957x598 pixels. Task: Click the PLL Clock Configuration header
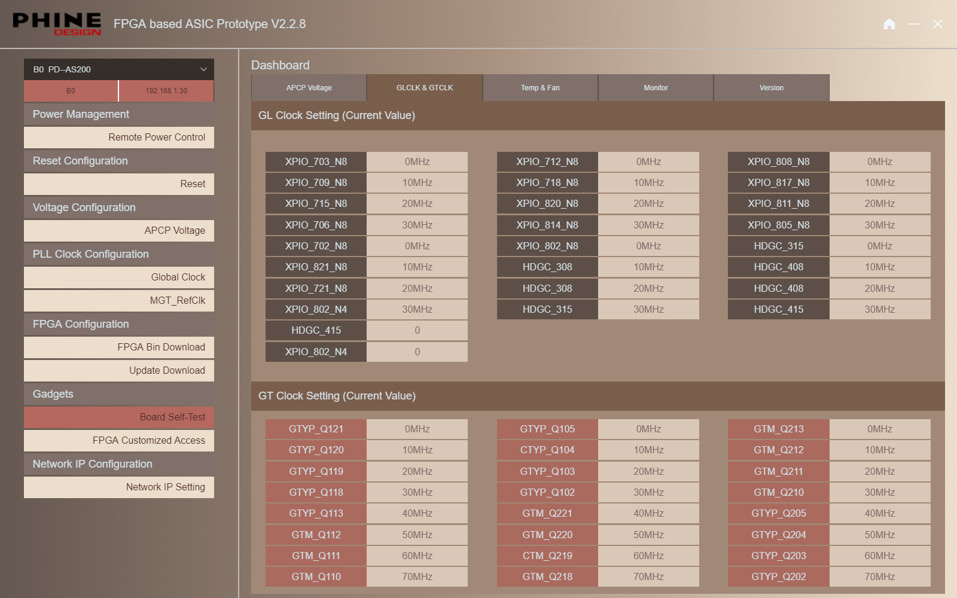pyautogui.click(x=119, y=254)
